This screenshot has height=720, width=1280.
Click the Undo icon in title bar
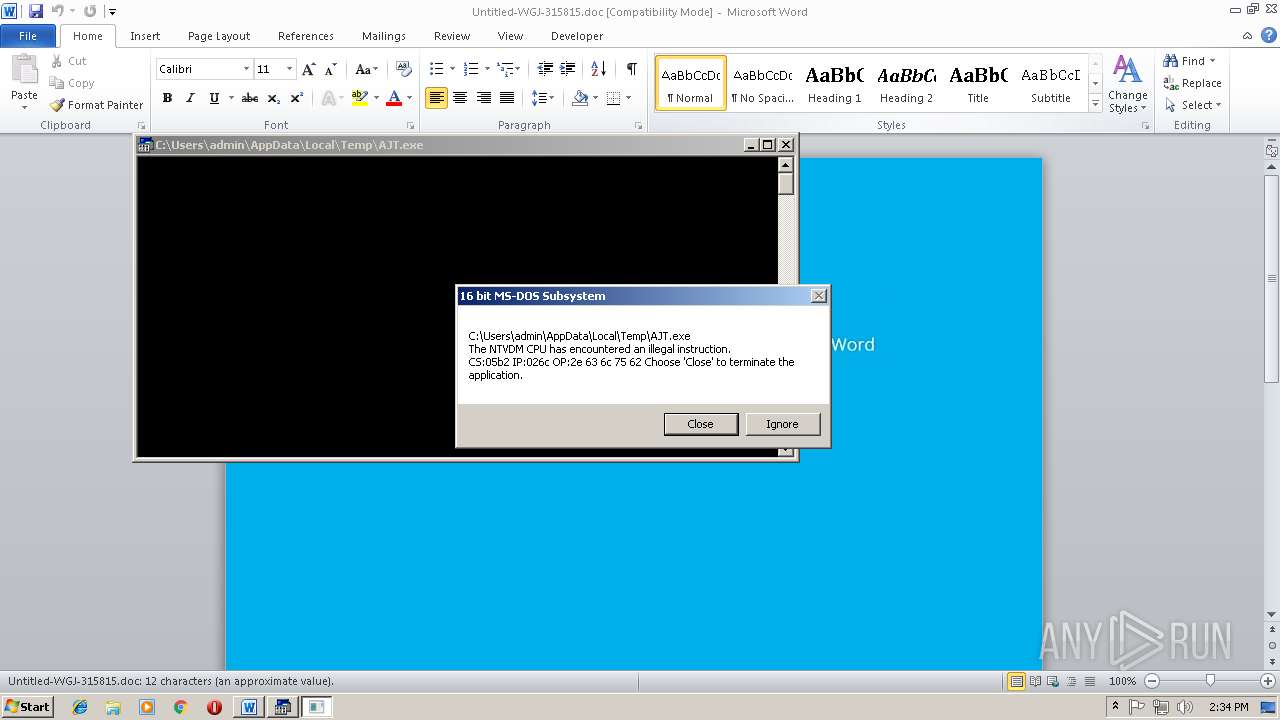point(57,11)
